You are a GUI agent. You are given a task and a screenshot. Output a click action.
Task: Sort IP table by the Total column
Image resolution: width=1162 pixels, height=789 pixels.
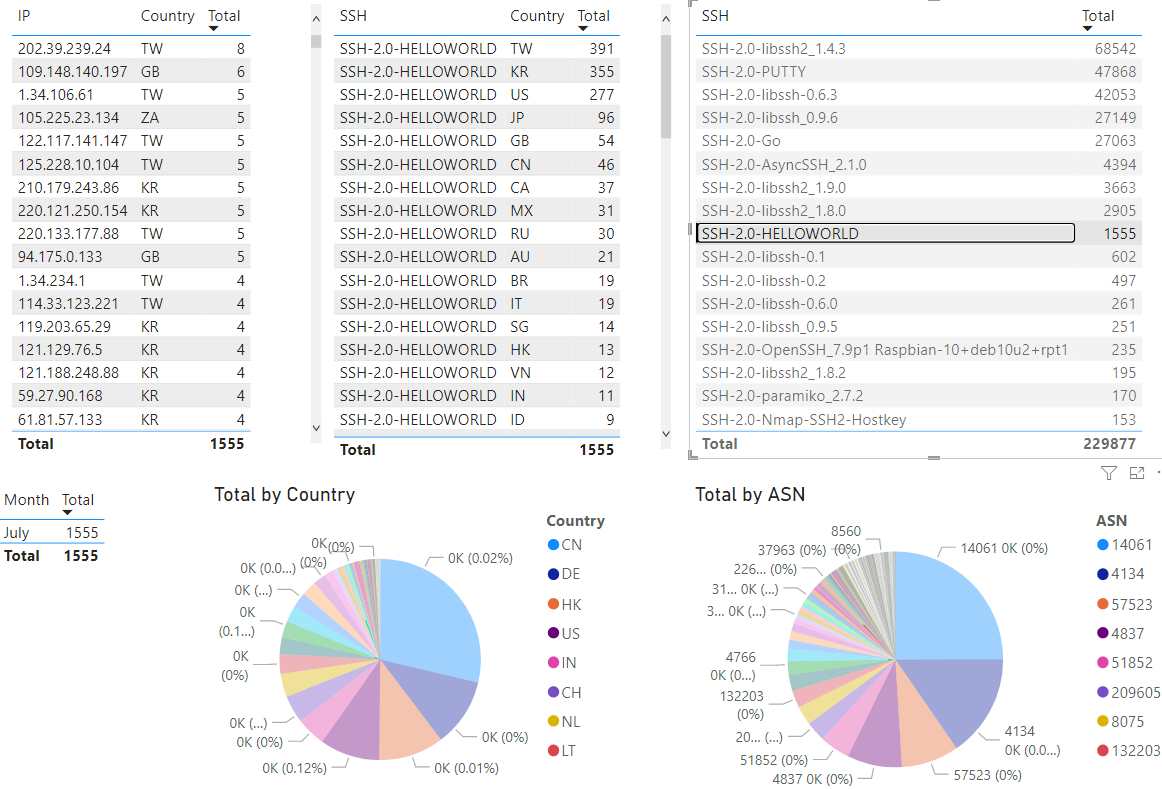(223, 16)
